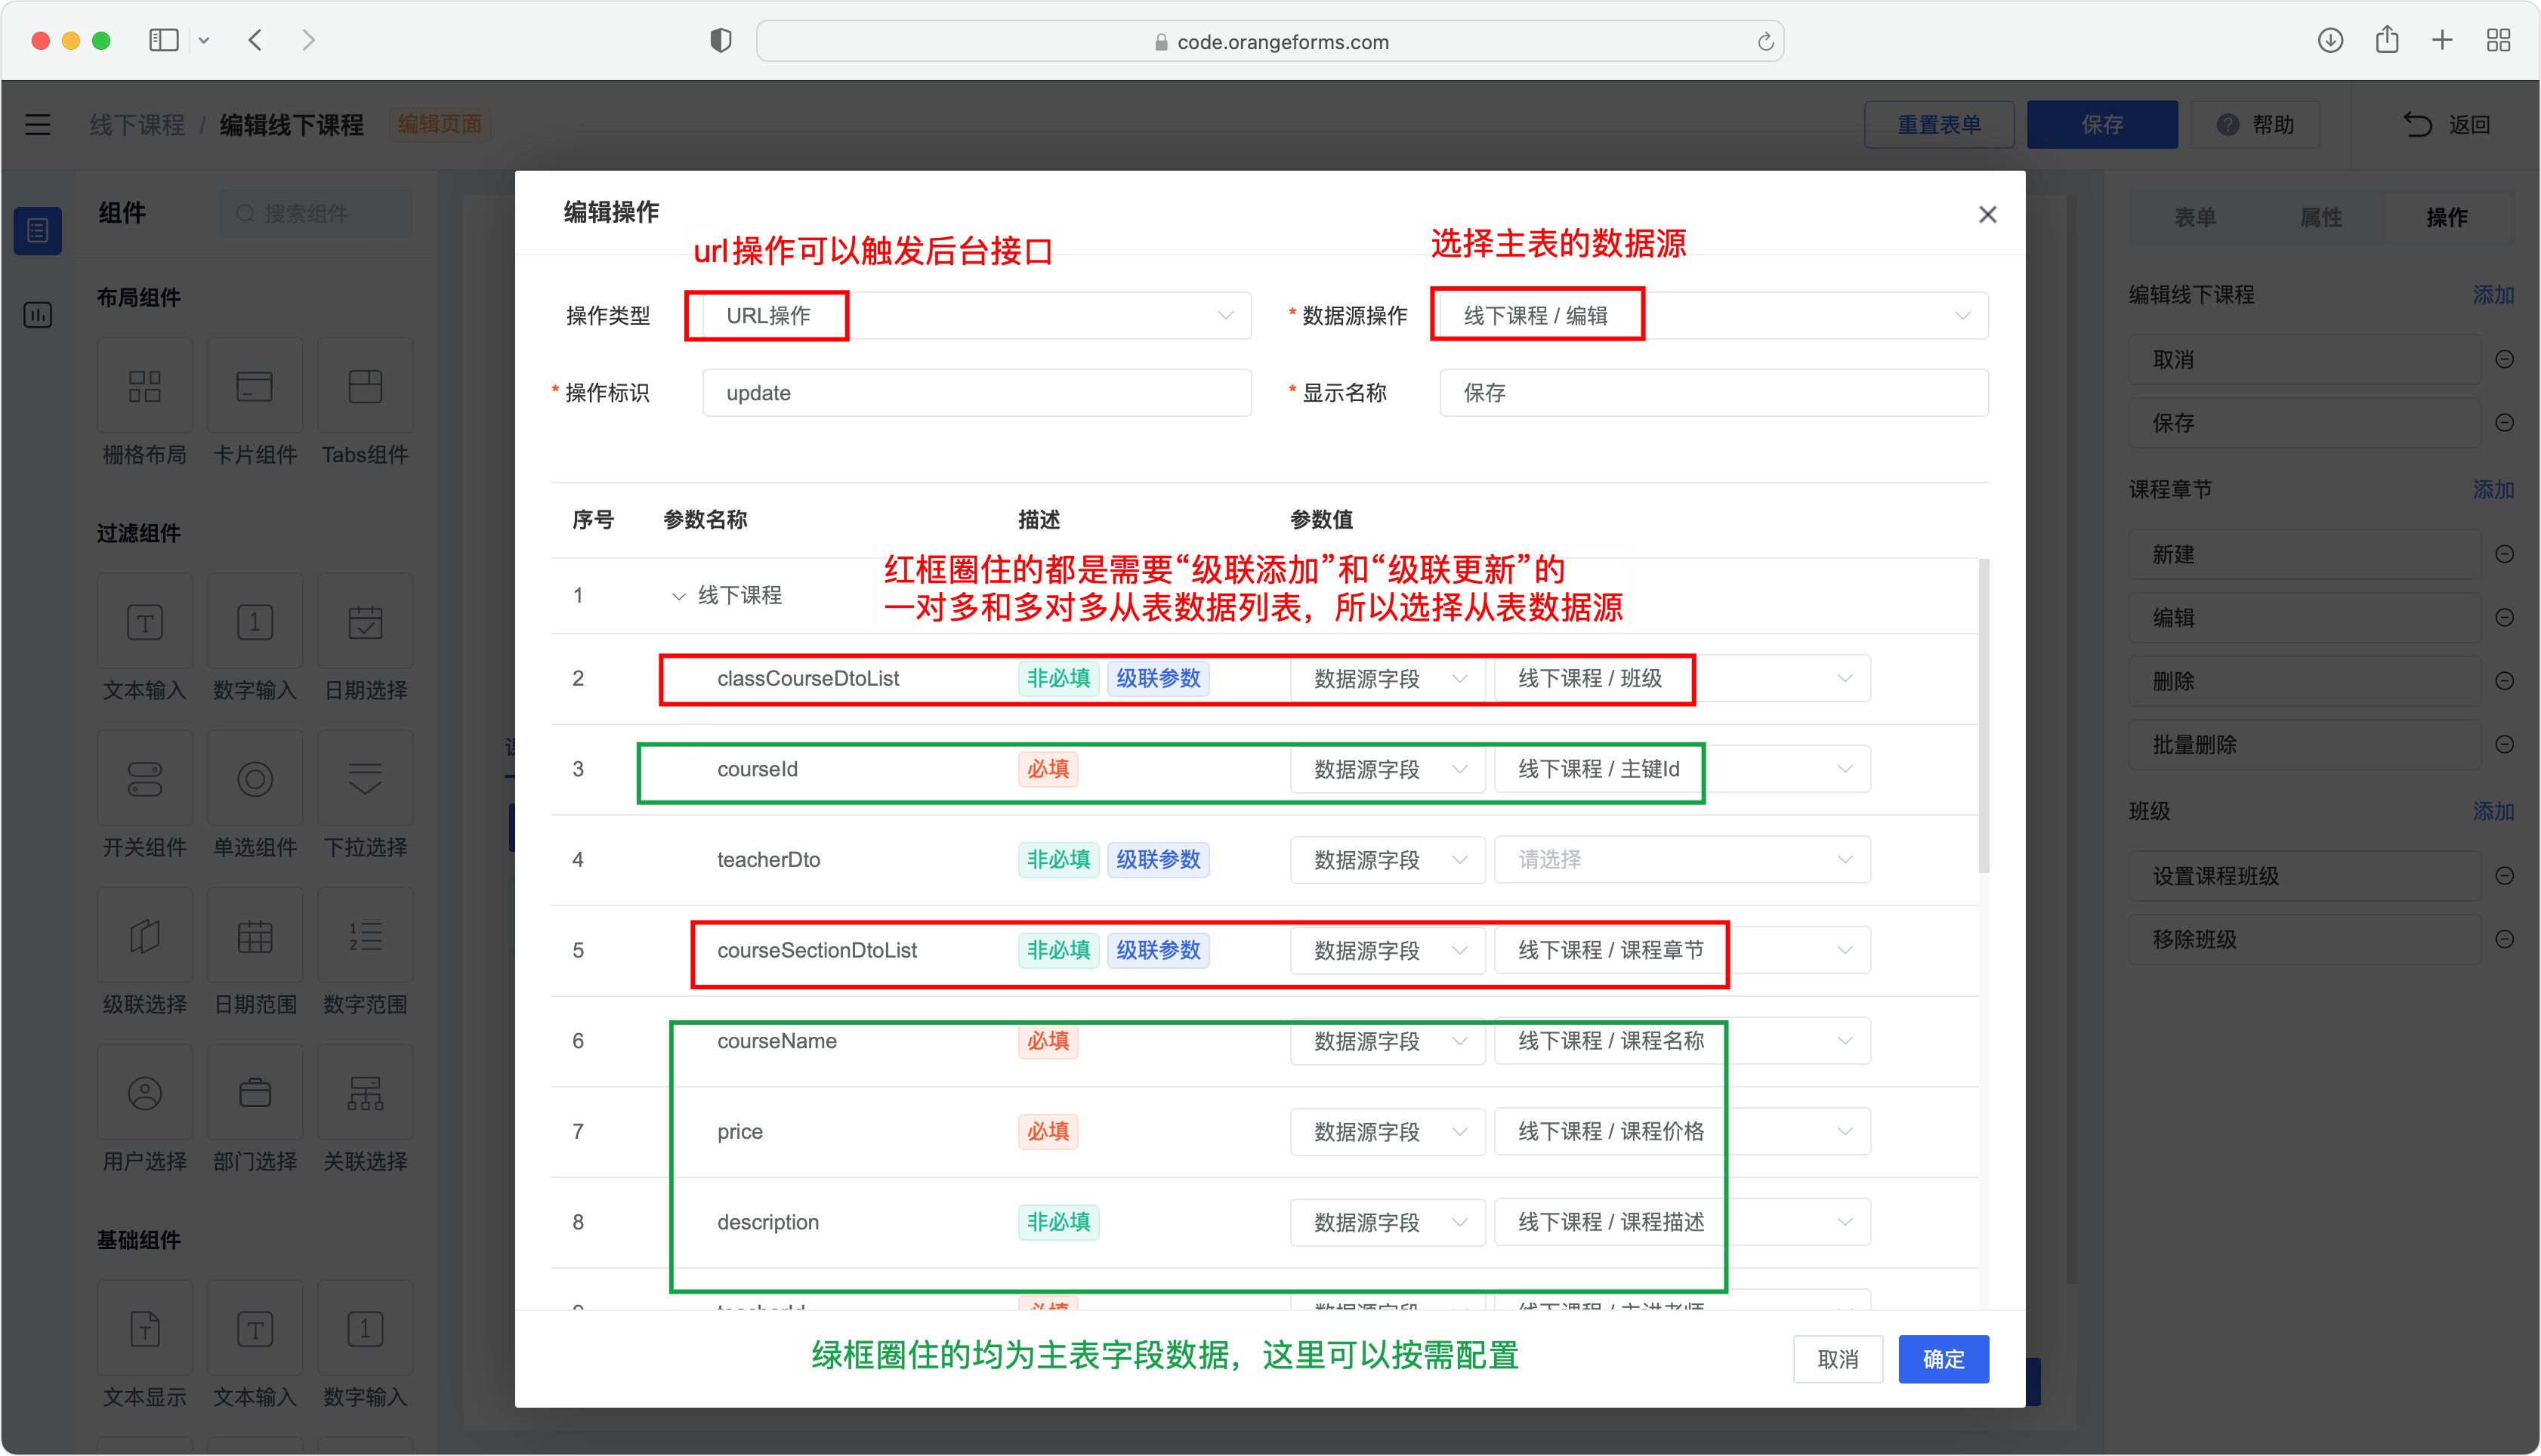The width and height of the screenshot is (2541, 1456).
Task: Select the 下拉选择 component icon
Action: tap(365, 779)
